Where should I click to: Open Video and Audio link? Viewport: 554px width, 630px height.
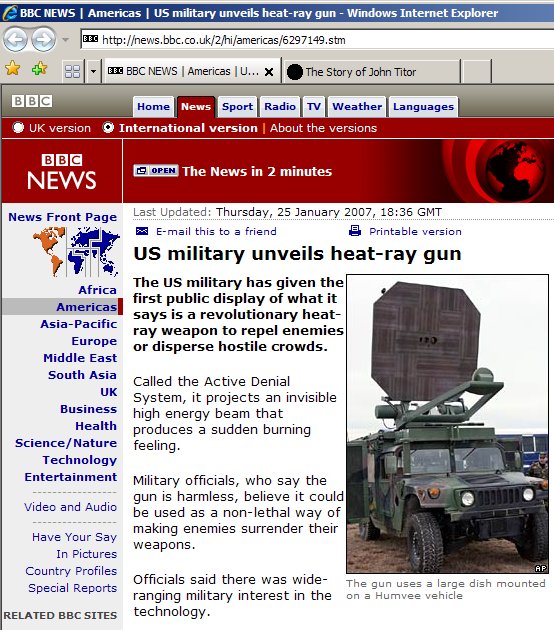tap(70, 507)
